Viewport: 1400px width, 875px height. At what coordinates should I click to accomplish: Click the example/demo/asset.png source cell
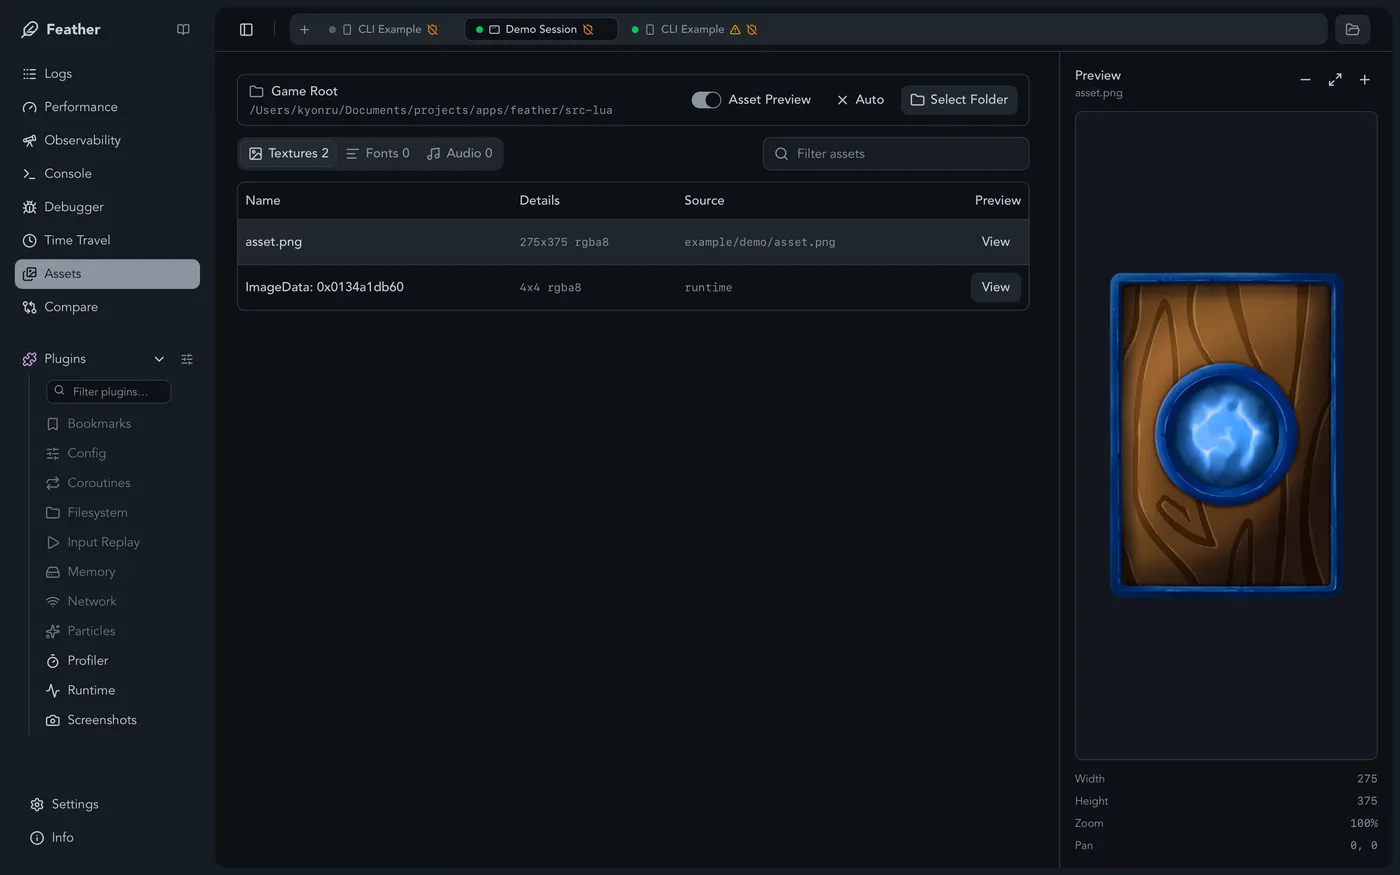tap(760, 243)
